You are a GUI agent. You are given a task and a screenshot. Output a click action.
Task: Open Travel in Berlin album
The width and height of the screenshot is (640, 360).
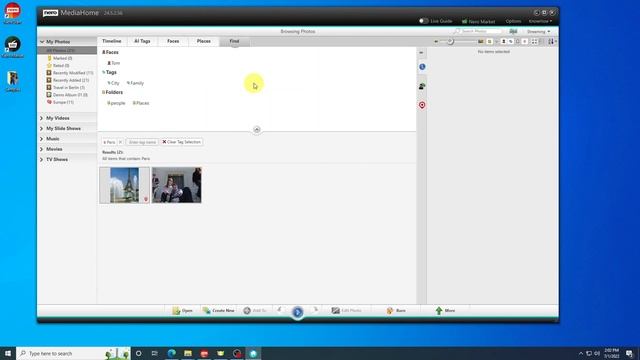click(69, 87)
